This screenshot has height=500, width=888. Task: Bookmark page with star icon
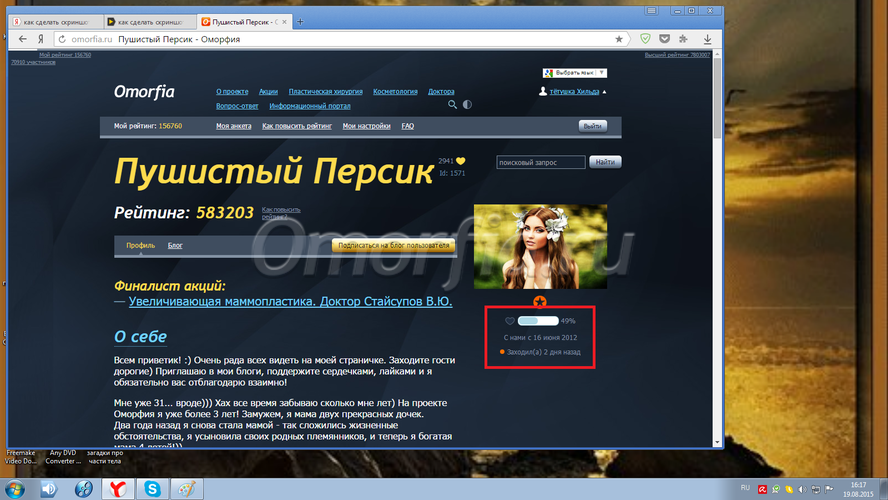[619, 39]
